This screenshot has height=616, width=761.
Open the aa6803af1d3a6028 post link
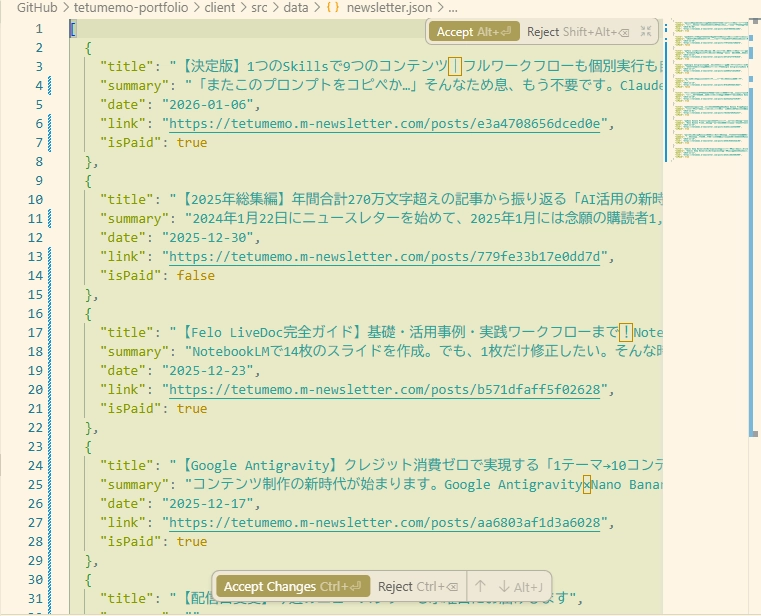click(384, 522)
